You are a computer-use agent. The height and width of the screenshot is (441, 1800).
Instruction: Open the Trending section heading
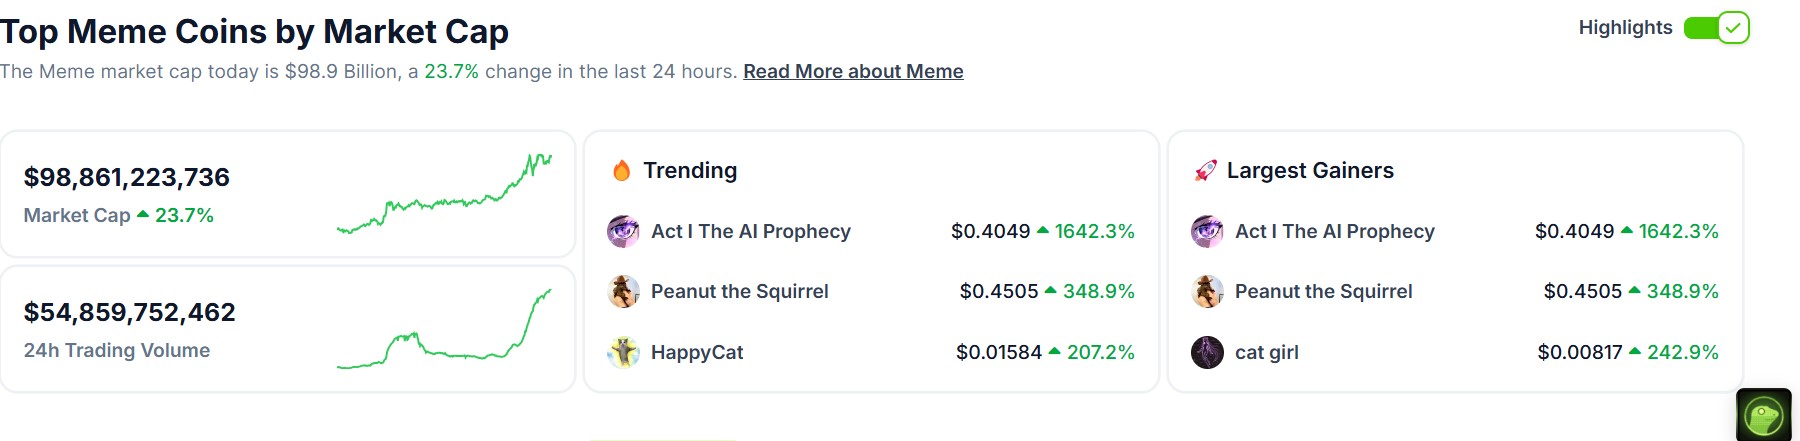pos(690,171)
